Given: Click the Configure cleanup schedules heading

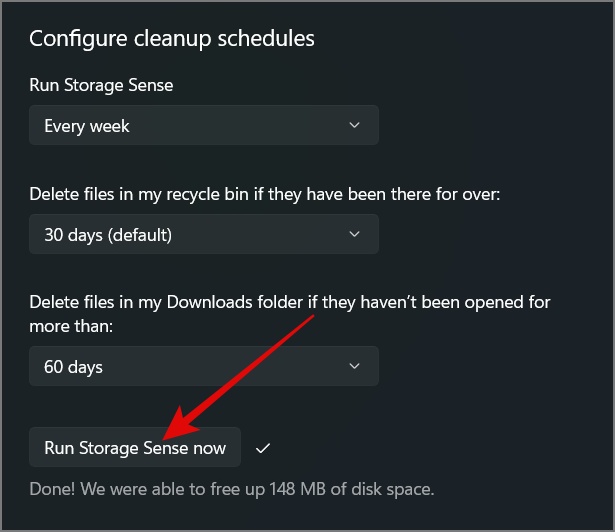Looking at the screenshot, I should 171,39.
